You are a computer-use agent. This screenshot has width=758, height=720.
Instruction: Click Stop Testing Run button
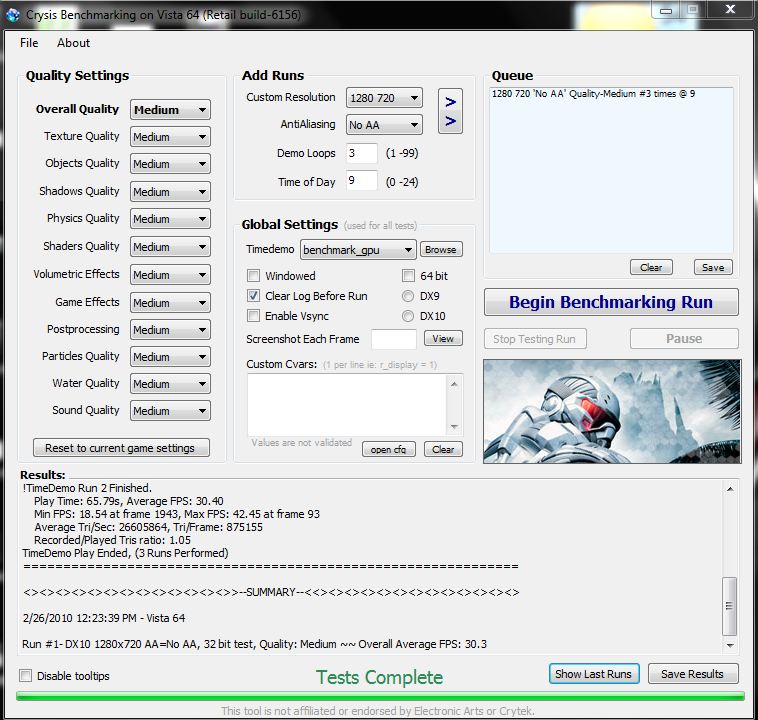[535, 339]
